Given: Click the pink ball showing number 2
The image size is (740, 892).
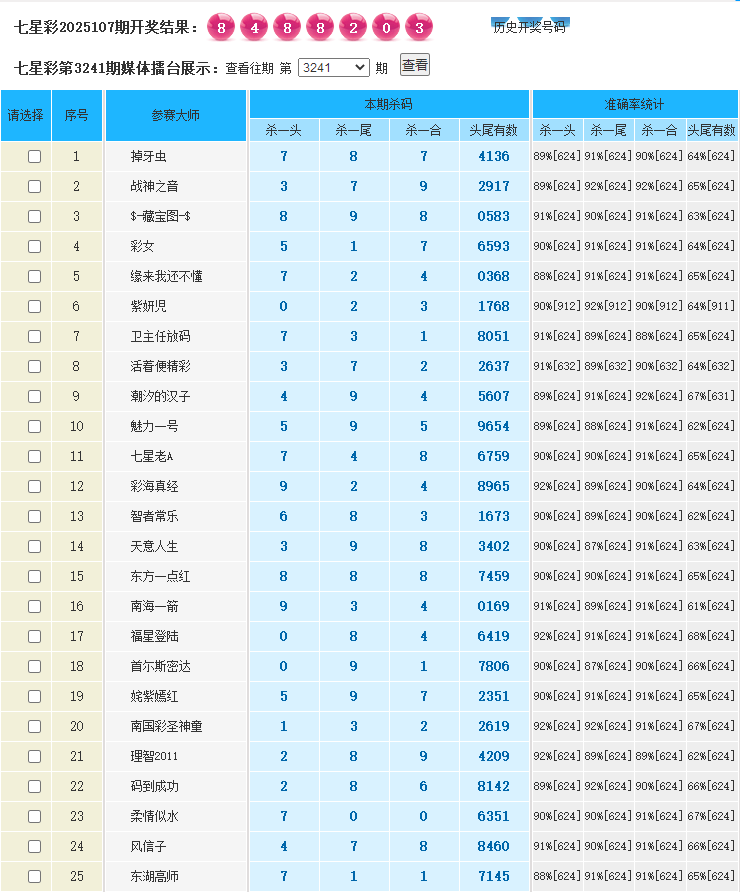Looking at the screenshot, I should (x=353, y=27).
